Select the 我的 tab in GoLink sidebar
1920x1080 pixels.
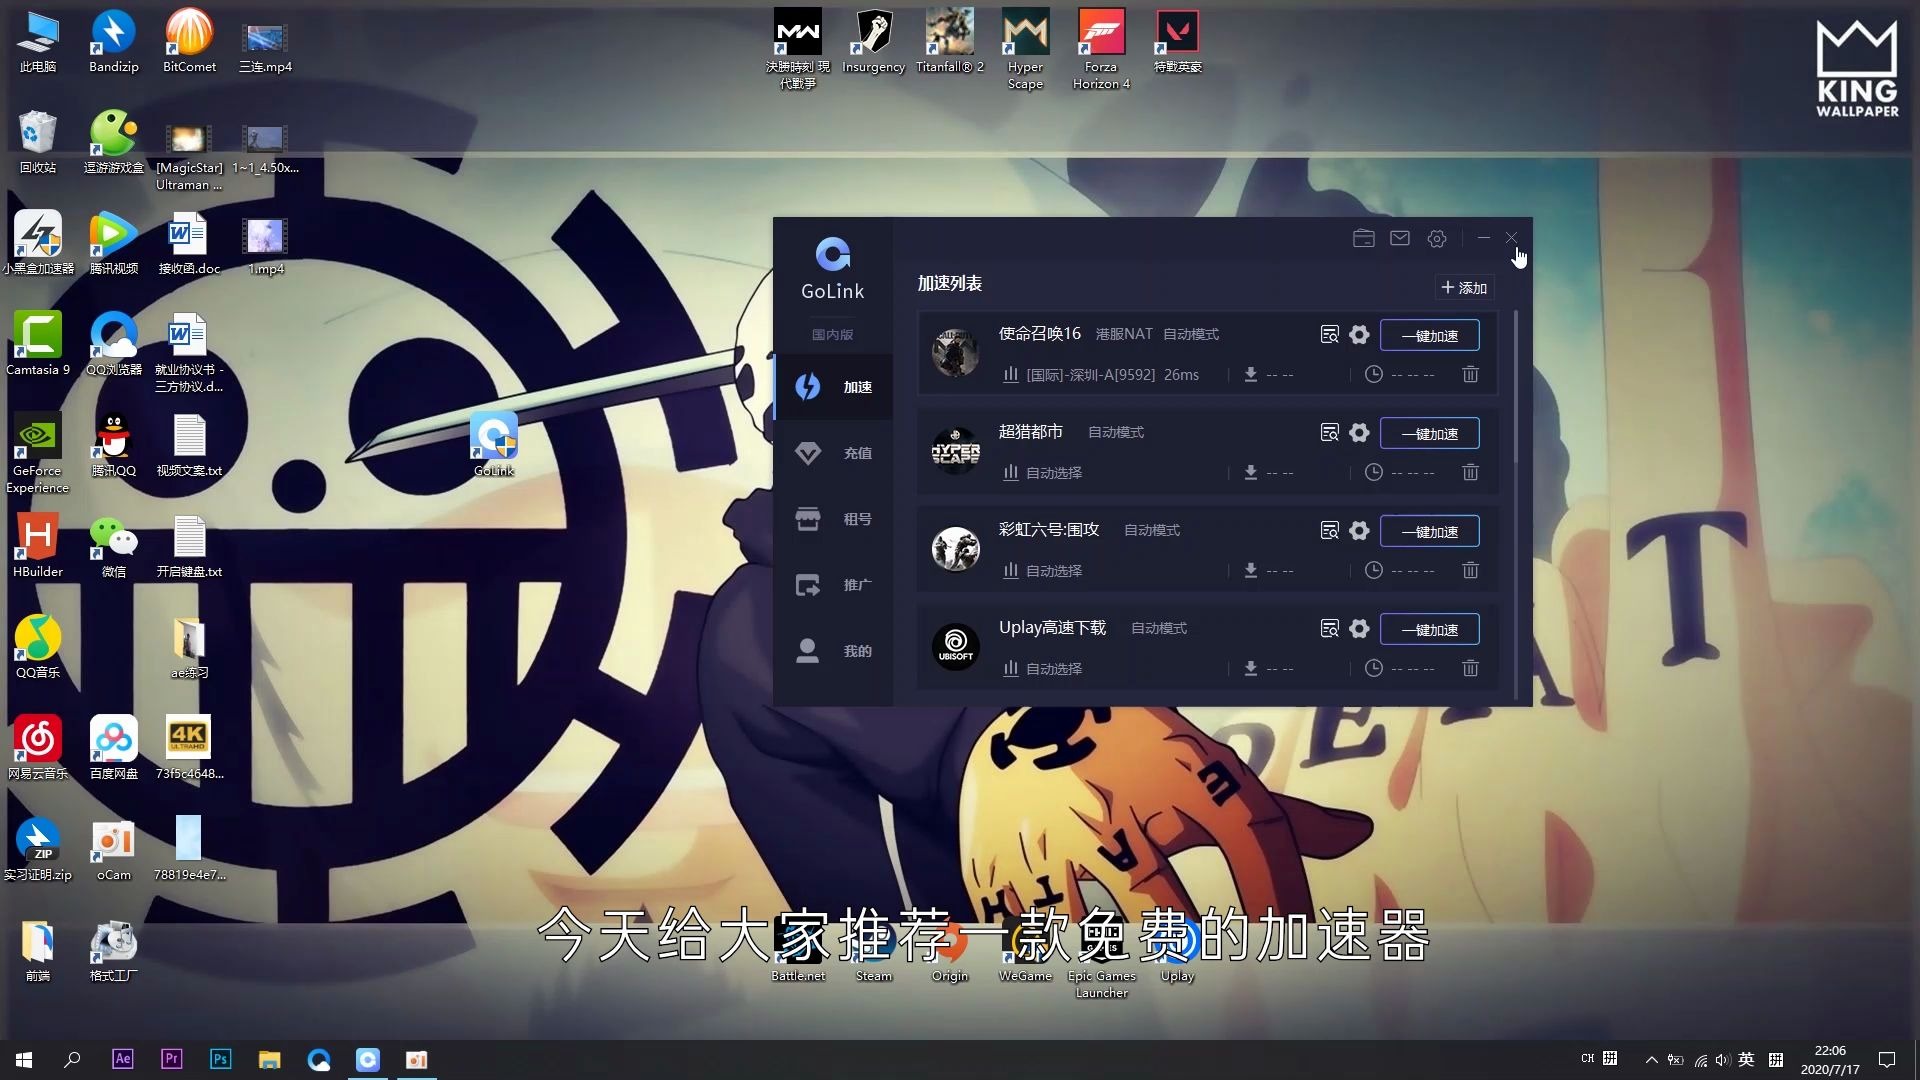[833, 651]
